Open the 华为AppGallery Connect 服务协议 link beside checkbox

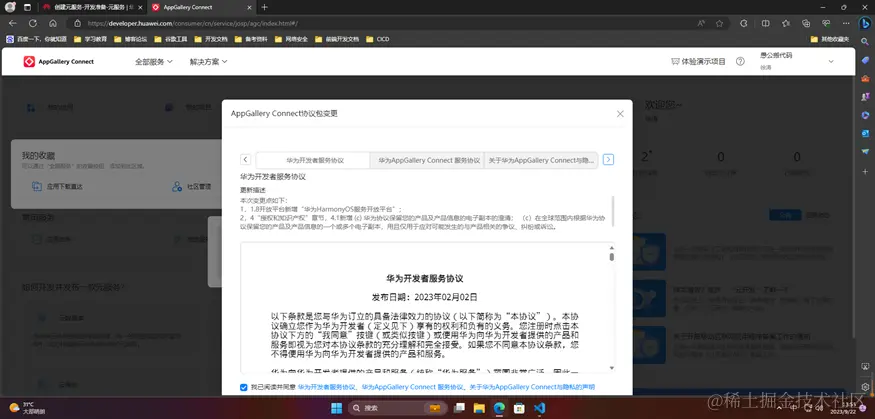[x=412, y=387]
